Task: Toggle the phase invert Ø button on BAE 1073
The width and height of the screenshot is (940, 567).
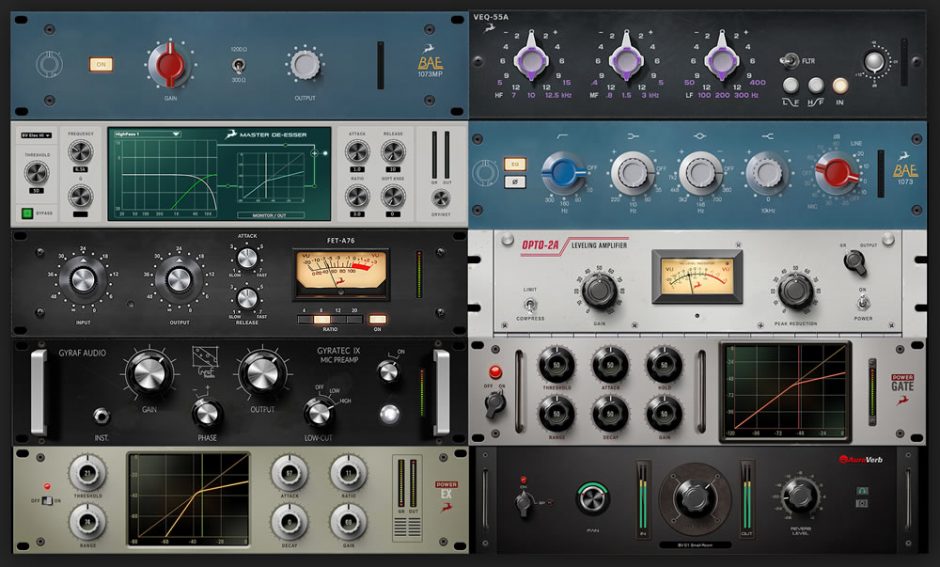Action: coord(515,180)
